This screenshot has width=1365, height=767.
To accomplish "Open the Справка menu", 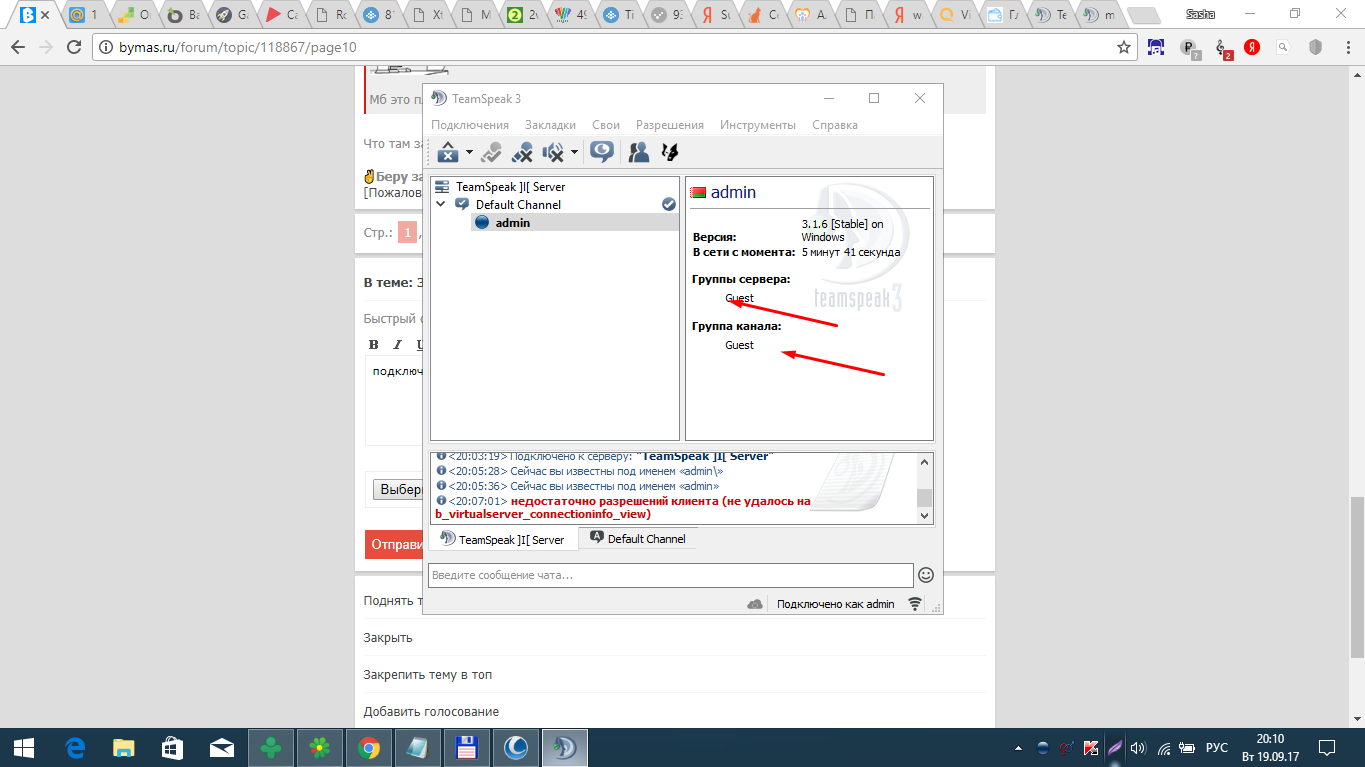I will tap(835, 125).
